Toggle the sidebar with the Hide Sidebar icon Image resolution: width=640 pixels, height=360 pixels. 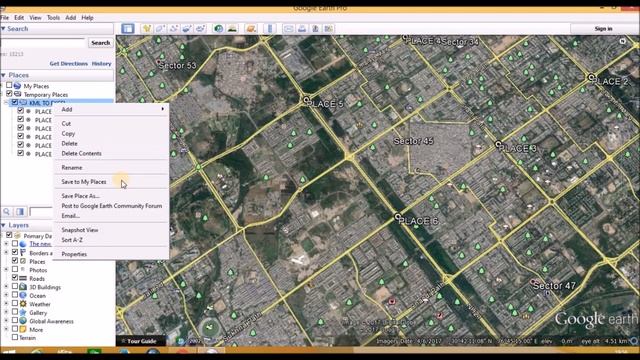coord(128,29)
